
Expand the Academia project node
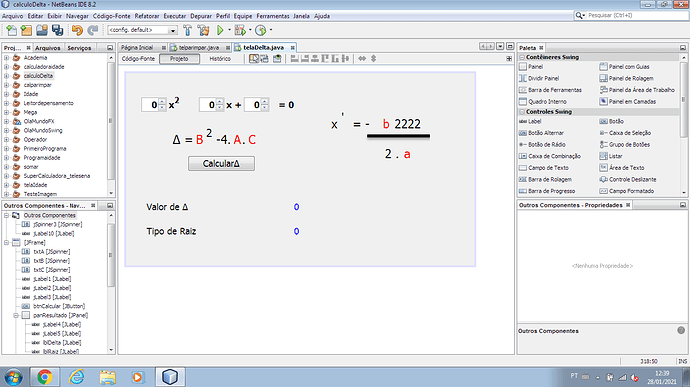pyautogui.click(x=7, y=58)
